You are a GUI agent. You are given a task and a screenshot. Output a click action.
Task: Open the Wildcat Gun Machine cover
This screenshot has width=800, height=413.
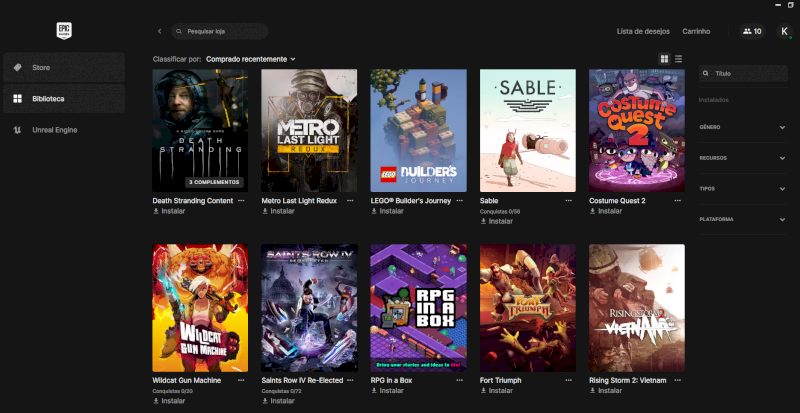(200, 308)
